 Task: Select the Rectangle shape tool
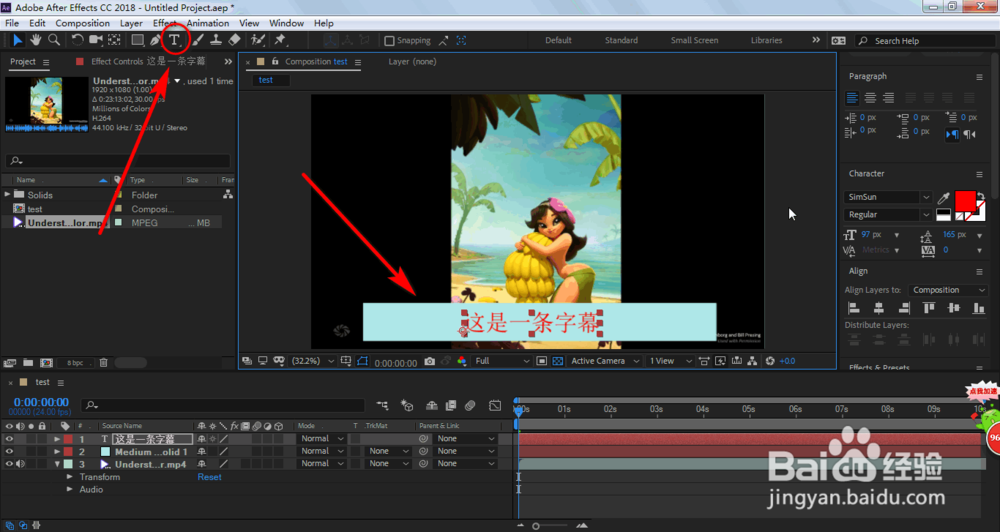point(137,40)
